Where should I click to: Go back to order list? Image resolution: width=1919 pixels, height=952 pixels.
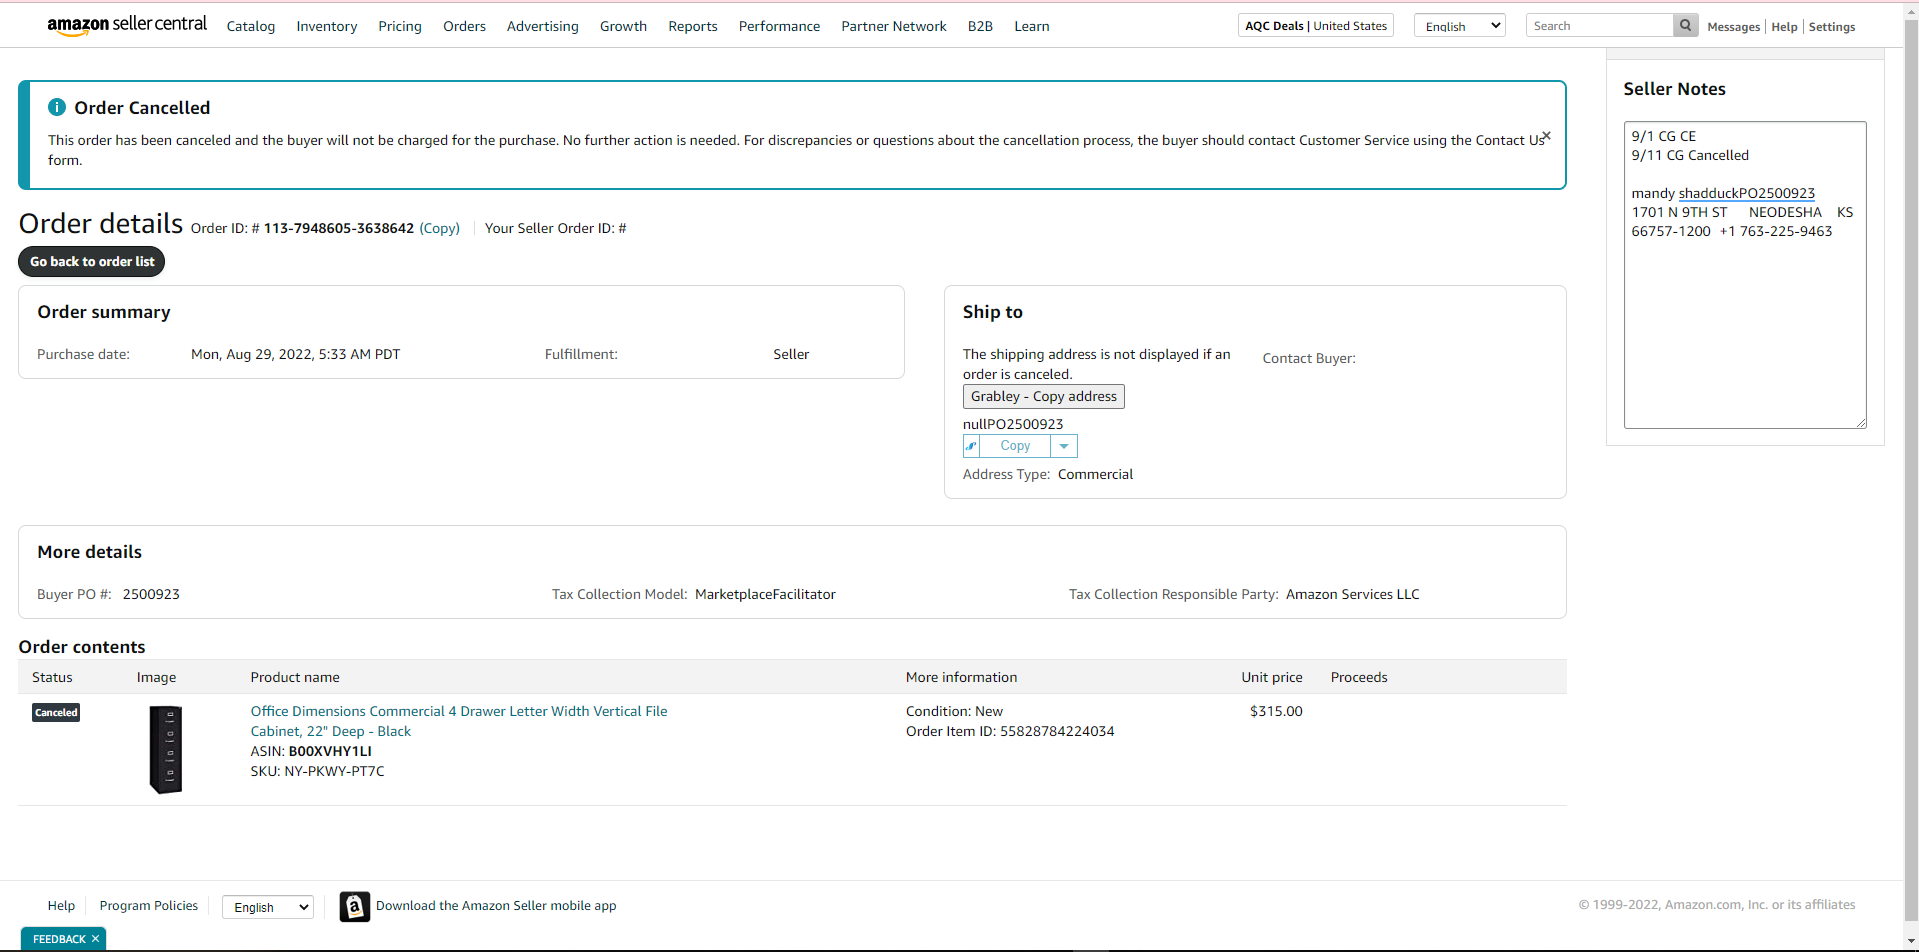tap(92, 262)
